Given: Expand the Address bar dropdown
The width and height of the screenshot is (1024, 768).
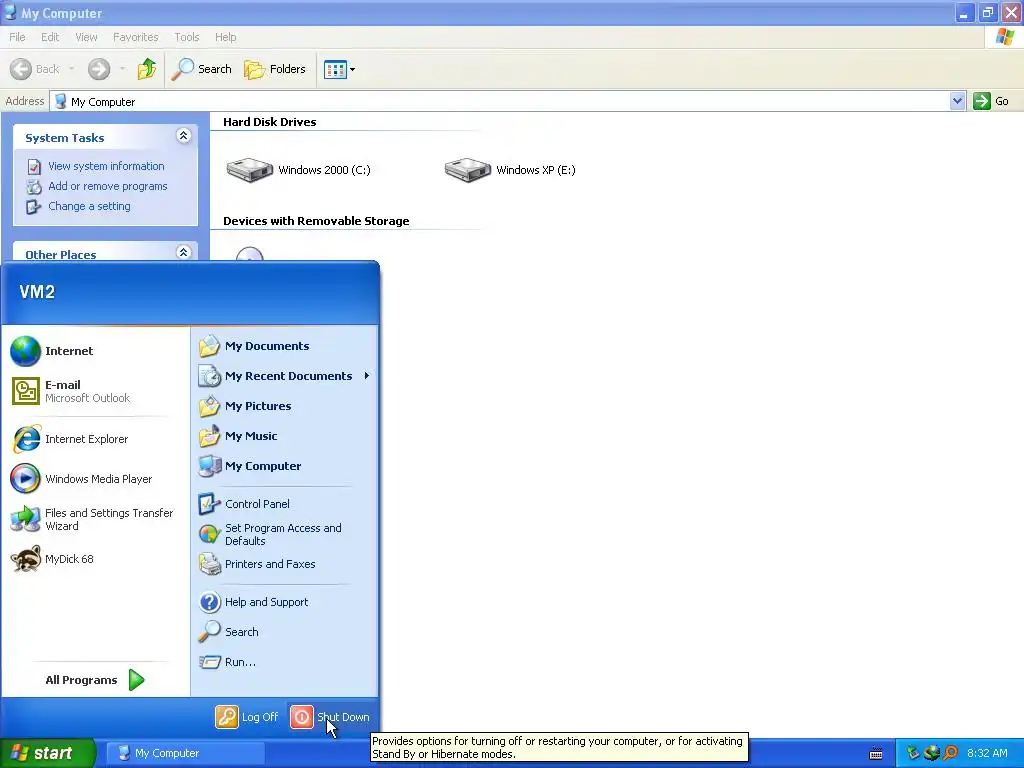Looking at the screenshot, I should 957,101.
